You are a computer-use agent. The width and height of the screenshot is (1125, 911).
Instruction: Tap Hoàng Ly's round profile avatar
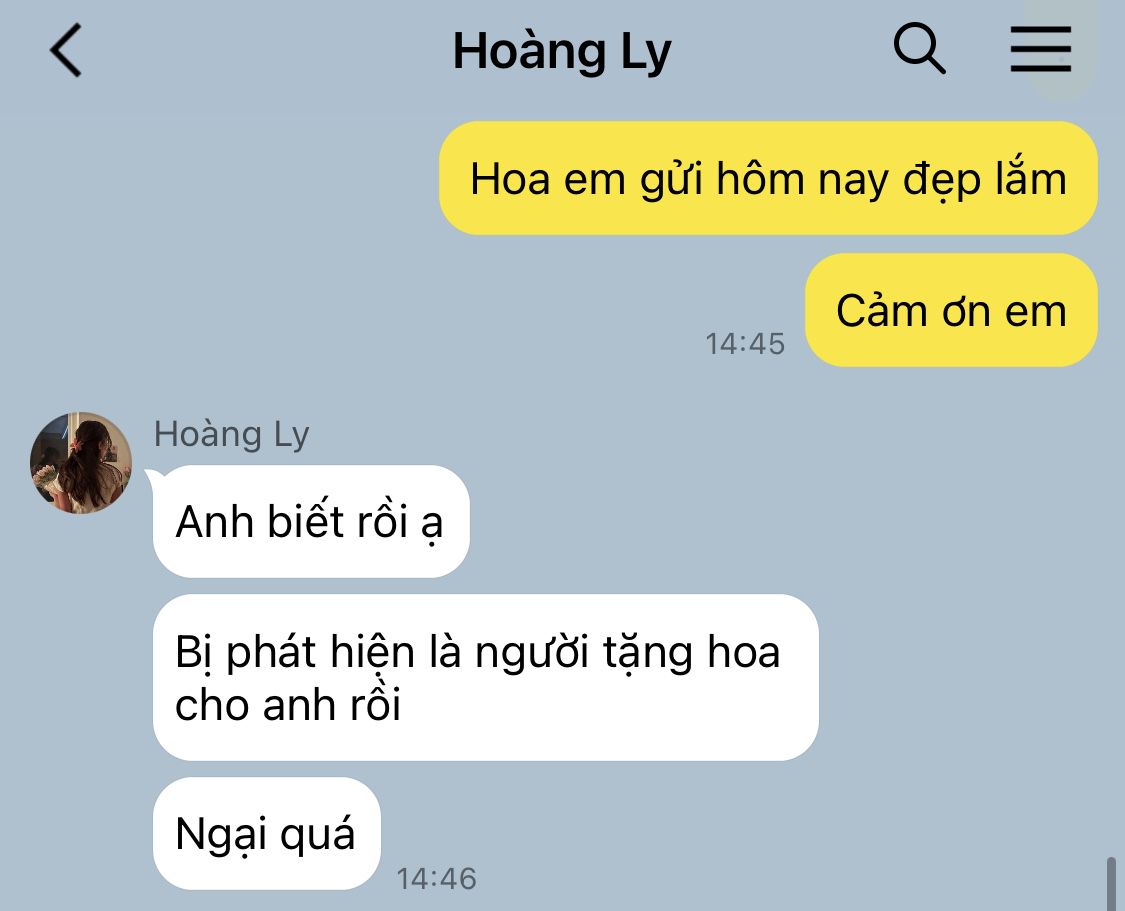(x=80, y=463)
